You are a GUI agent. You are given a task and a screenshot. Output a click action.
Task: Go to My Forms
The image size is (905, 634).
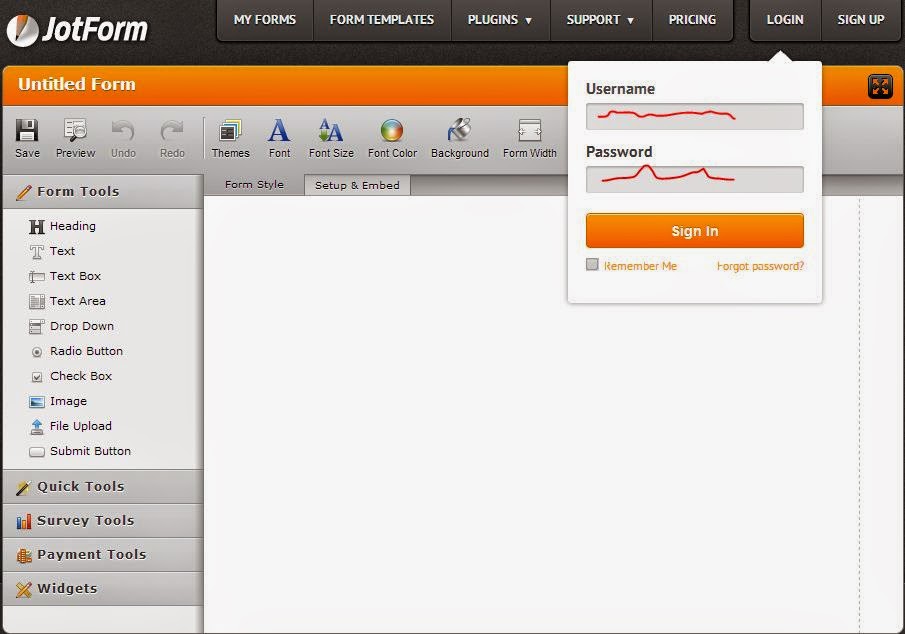tap(265, 20)
